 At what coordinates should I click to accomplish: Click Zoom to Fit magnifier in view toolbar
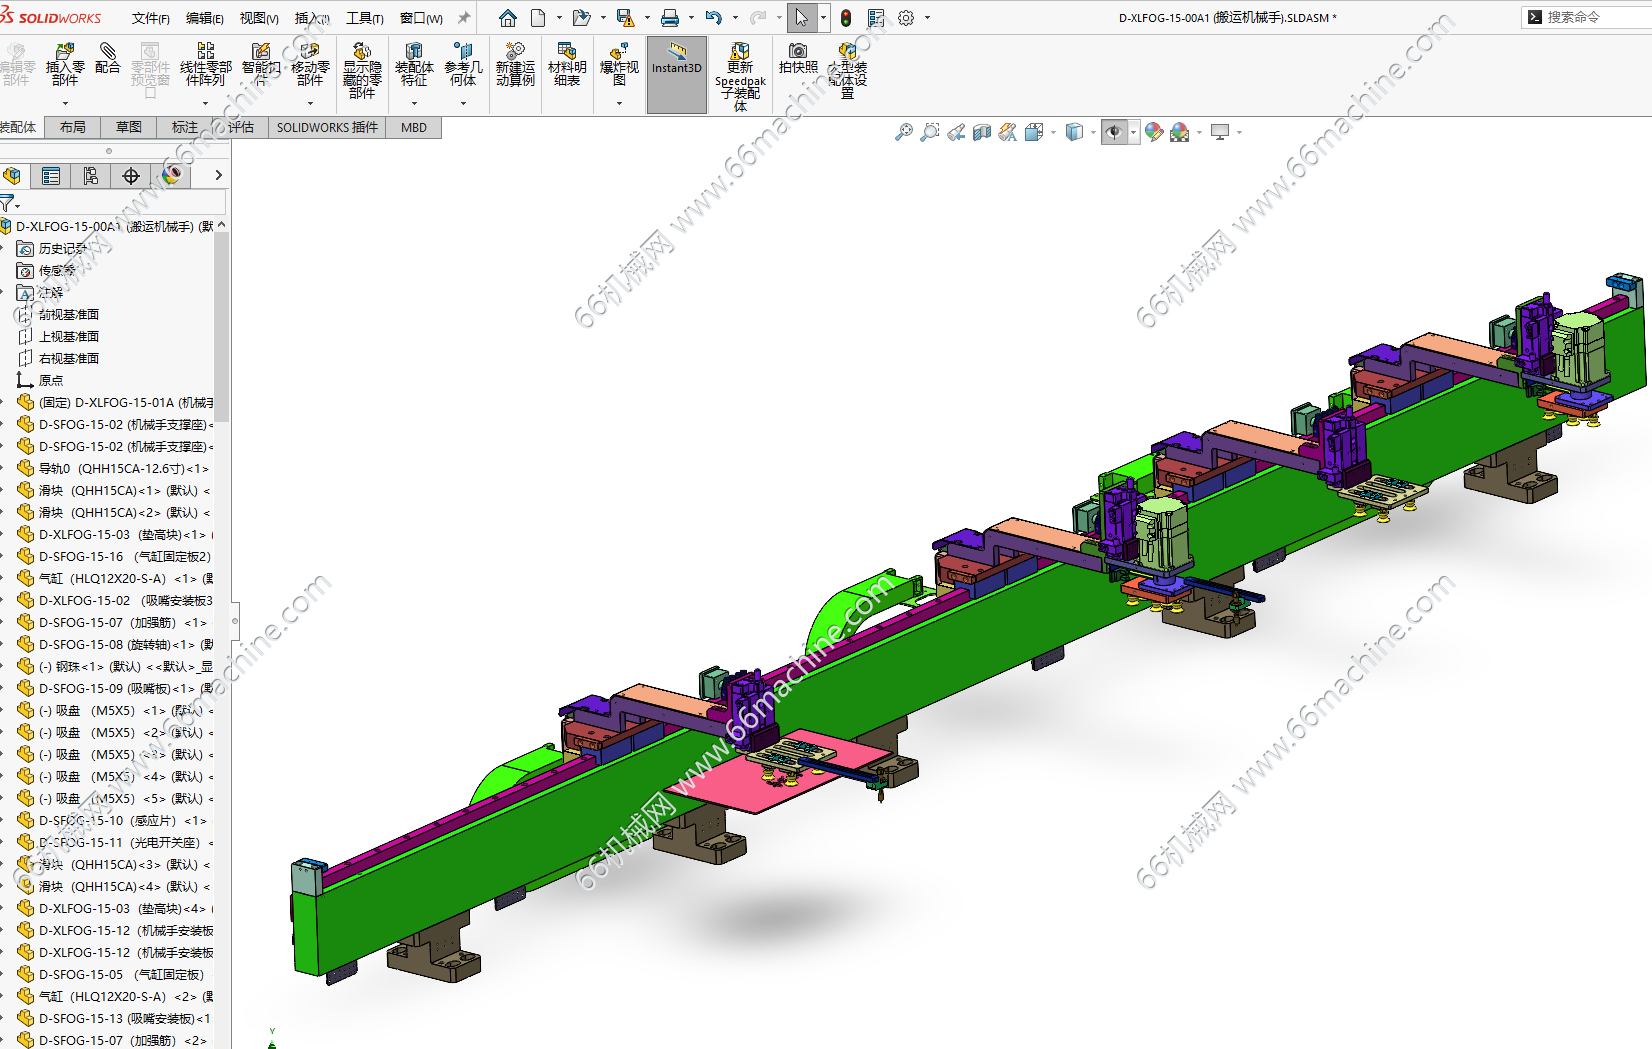tap(904, 132)
